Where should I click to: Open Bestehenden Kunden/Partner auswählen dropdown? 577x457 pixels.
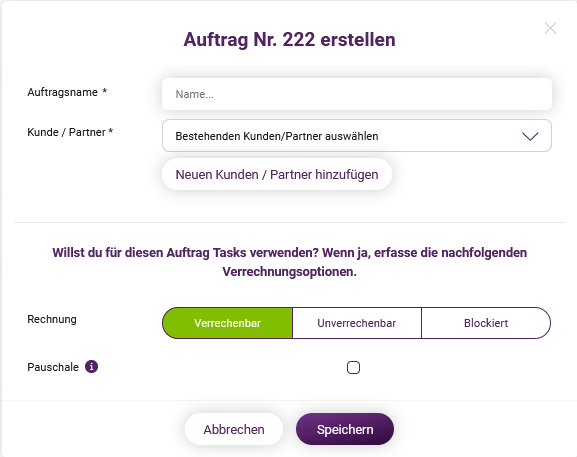357,135
